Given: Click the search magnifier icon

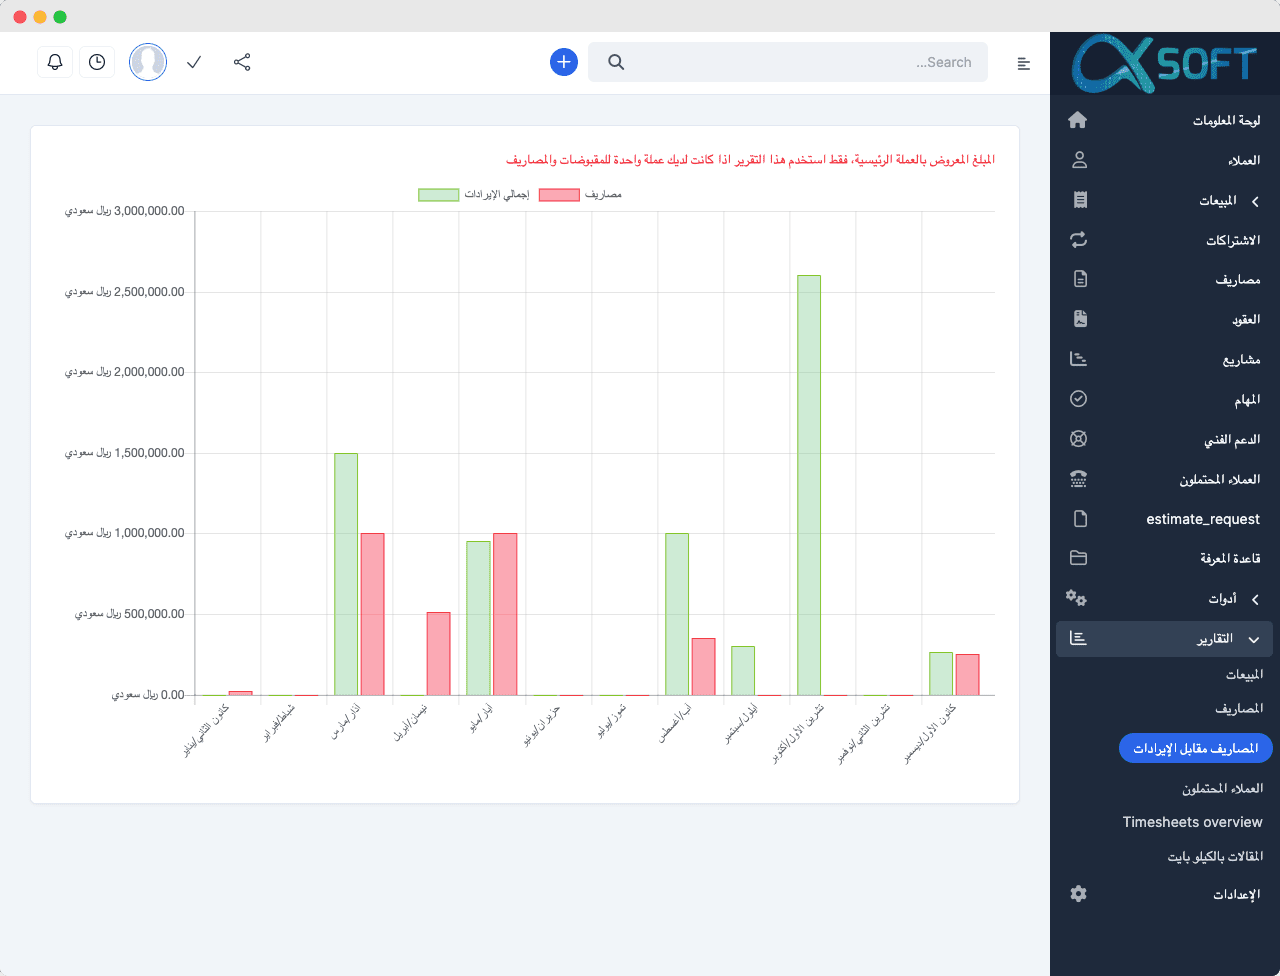Looking at the screenshot, I should coord(616,62).
